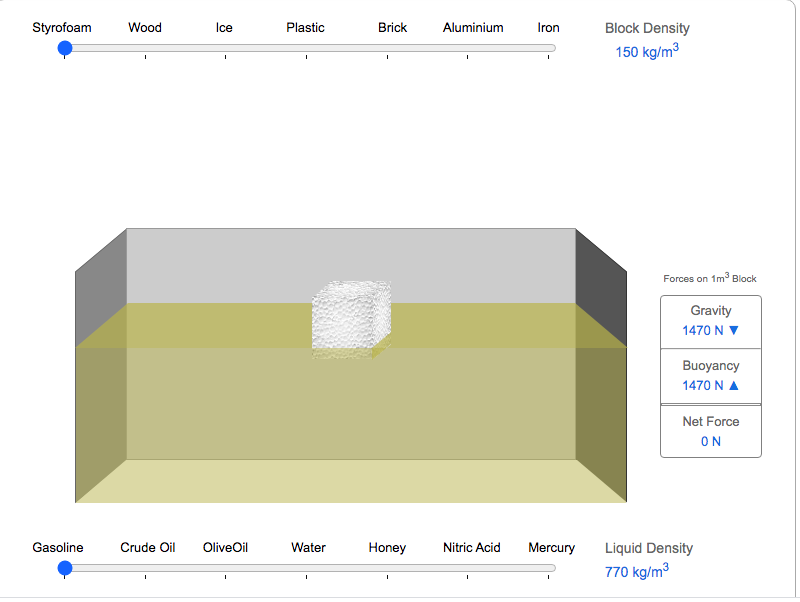Click the 0 N Net Force value
Image resolution: width=800 pixels, height=602 pixels.
pos(710,442)
